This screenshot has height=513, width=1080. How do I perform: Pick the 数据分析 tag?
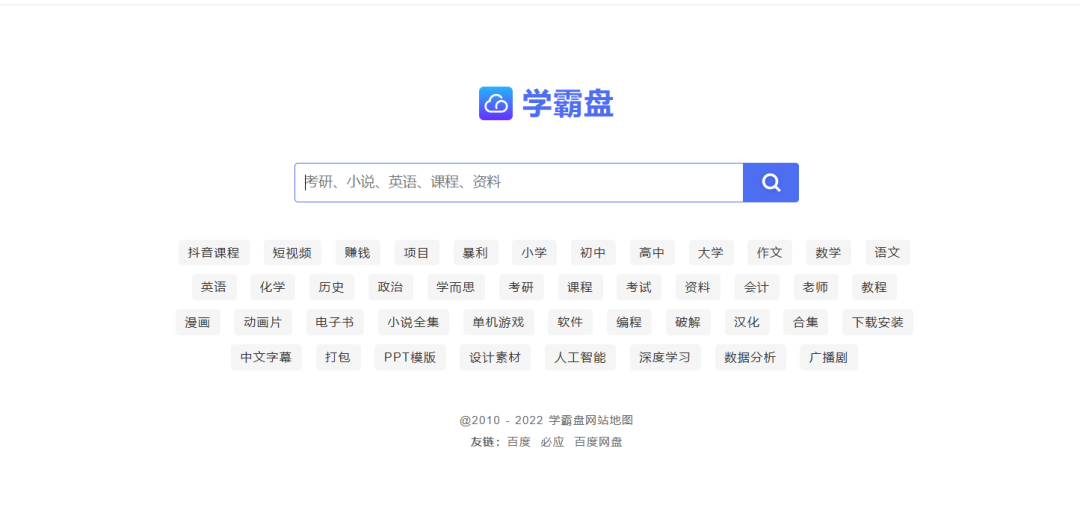(750, 357)
